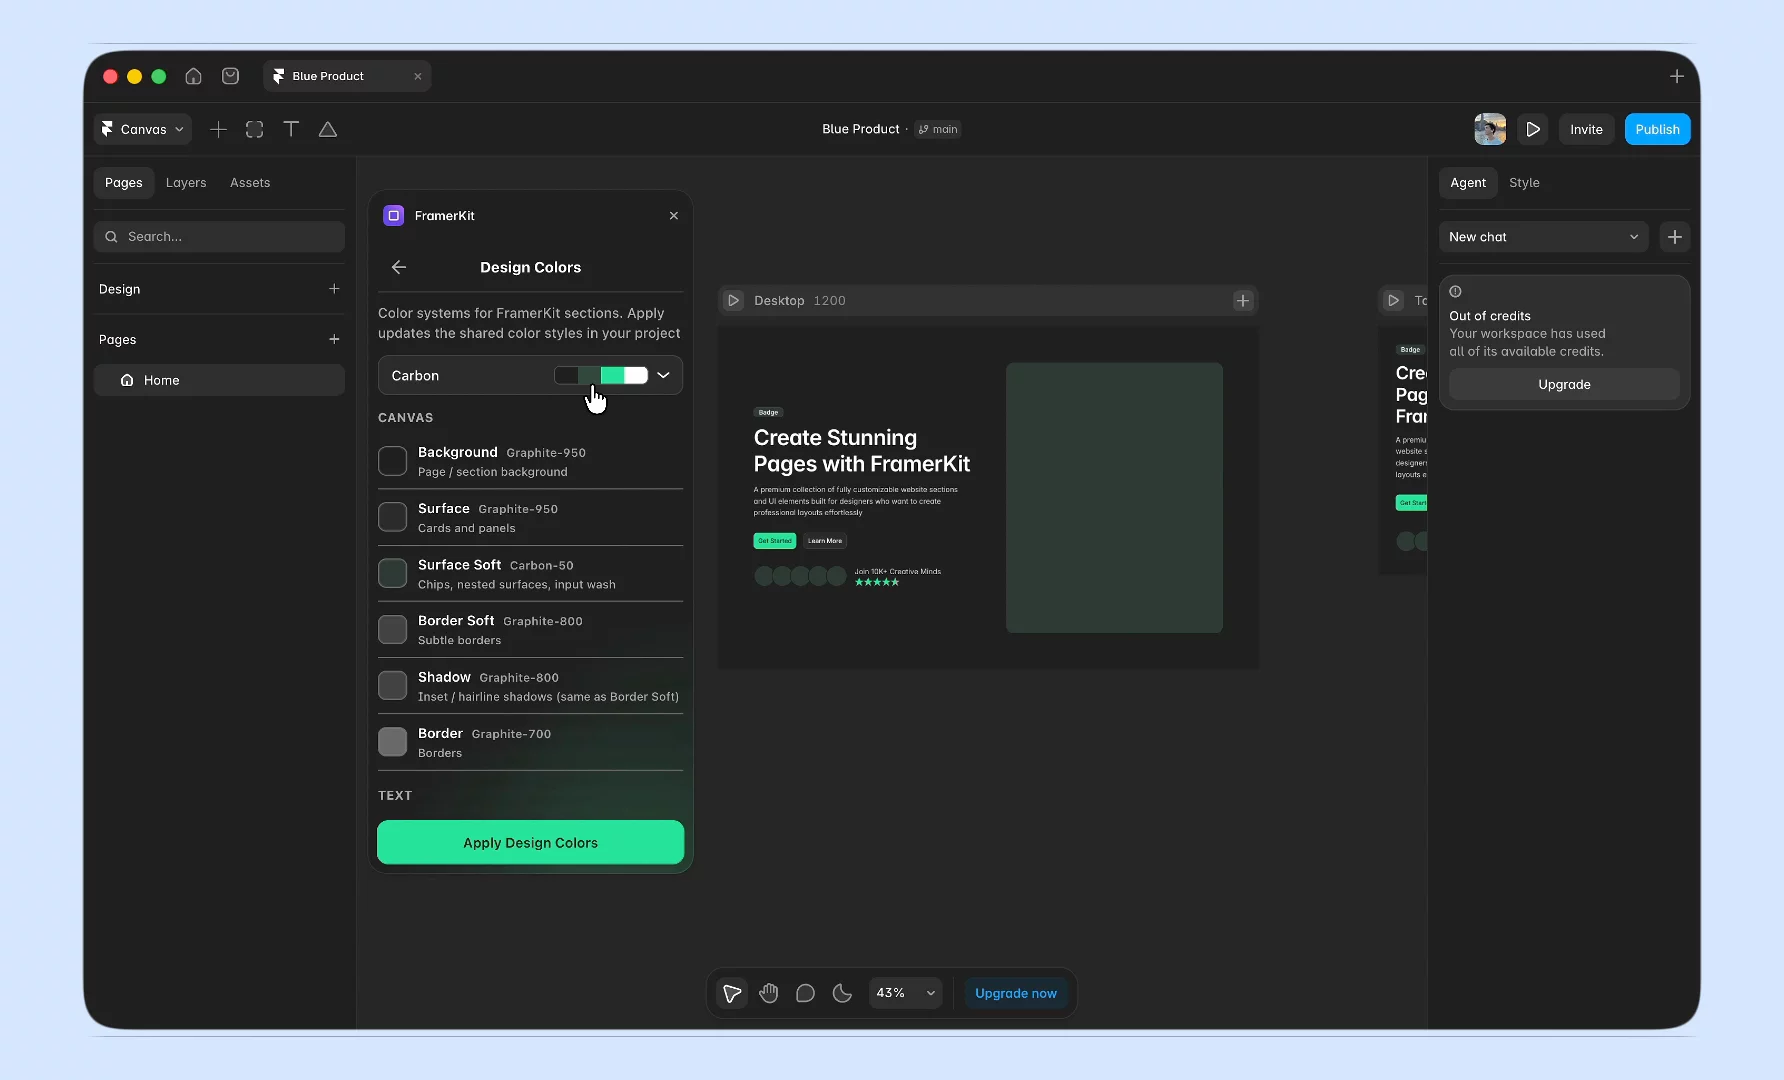Select the comment tool icon
This screenshot has width=1784, height=1080.
tap(805, 993)
